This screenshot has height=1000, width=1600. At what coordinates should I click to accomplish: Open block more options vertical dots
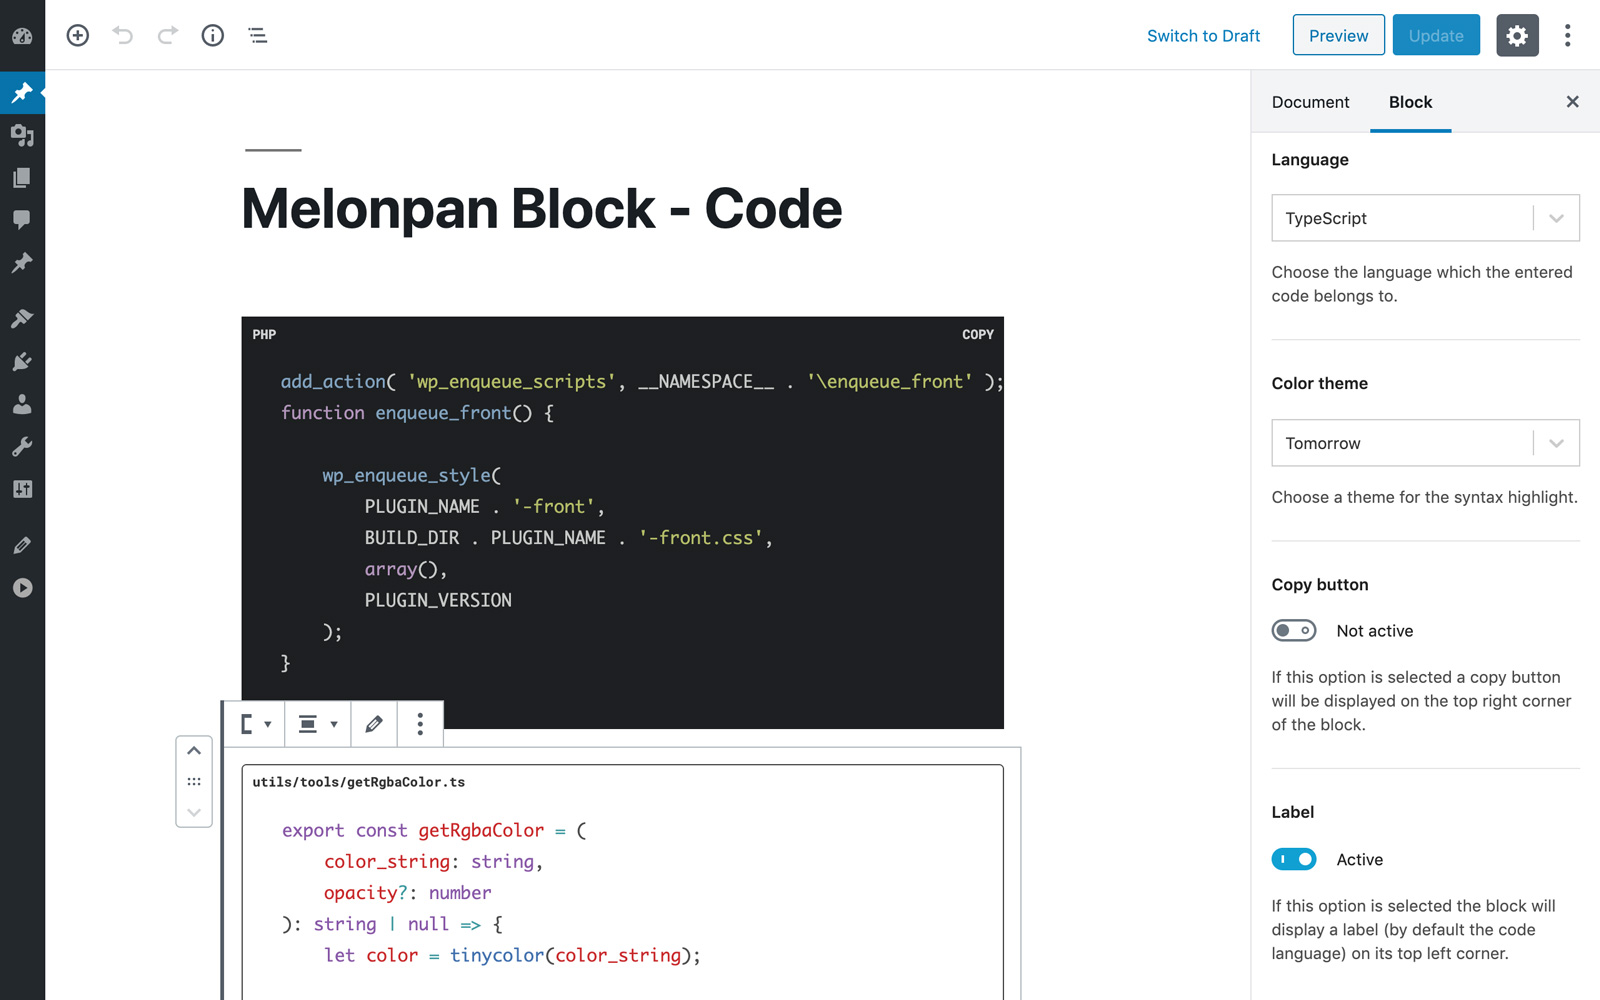(420, 724)
